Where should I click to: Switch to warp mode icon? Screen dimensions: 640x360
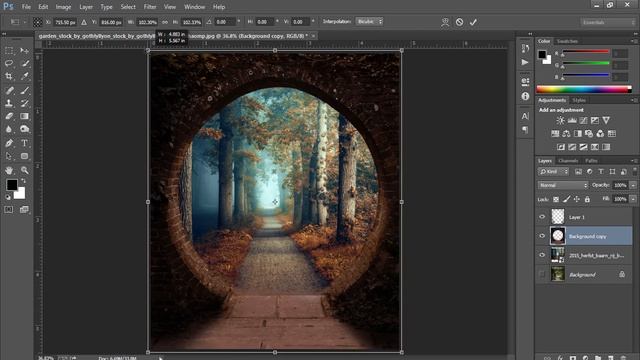(445, 22)
